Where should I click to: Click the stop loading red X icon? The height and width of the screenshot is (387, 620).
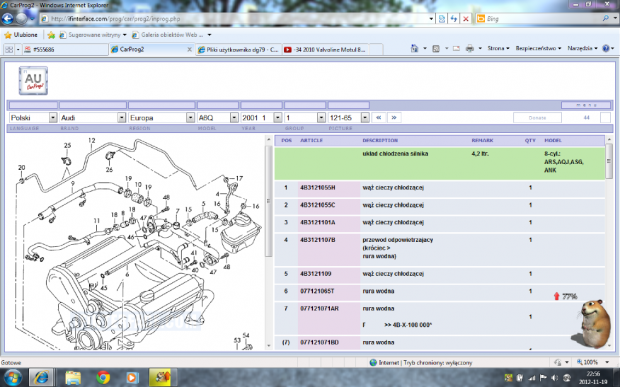pyautogui.click(x=466, y=19)
